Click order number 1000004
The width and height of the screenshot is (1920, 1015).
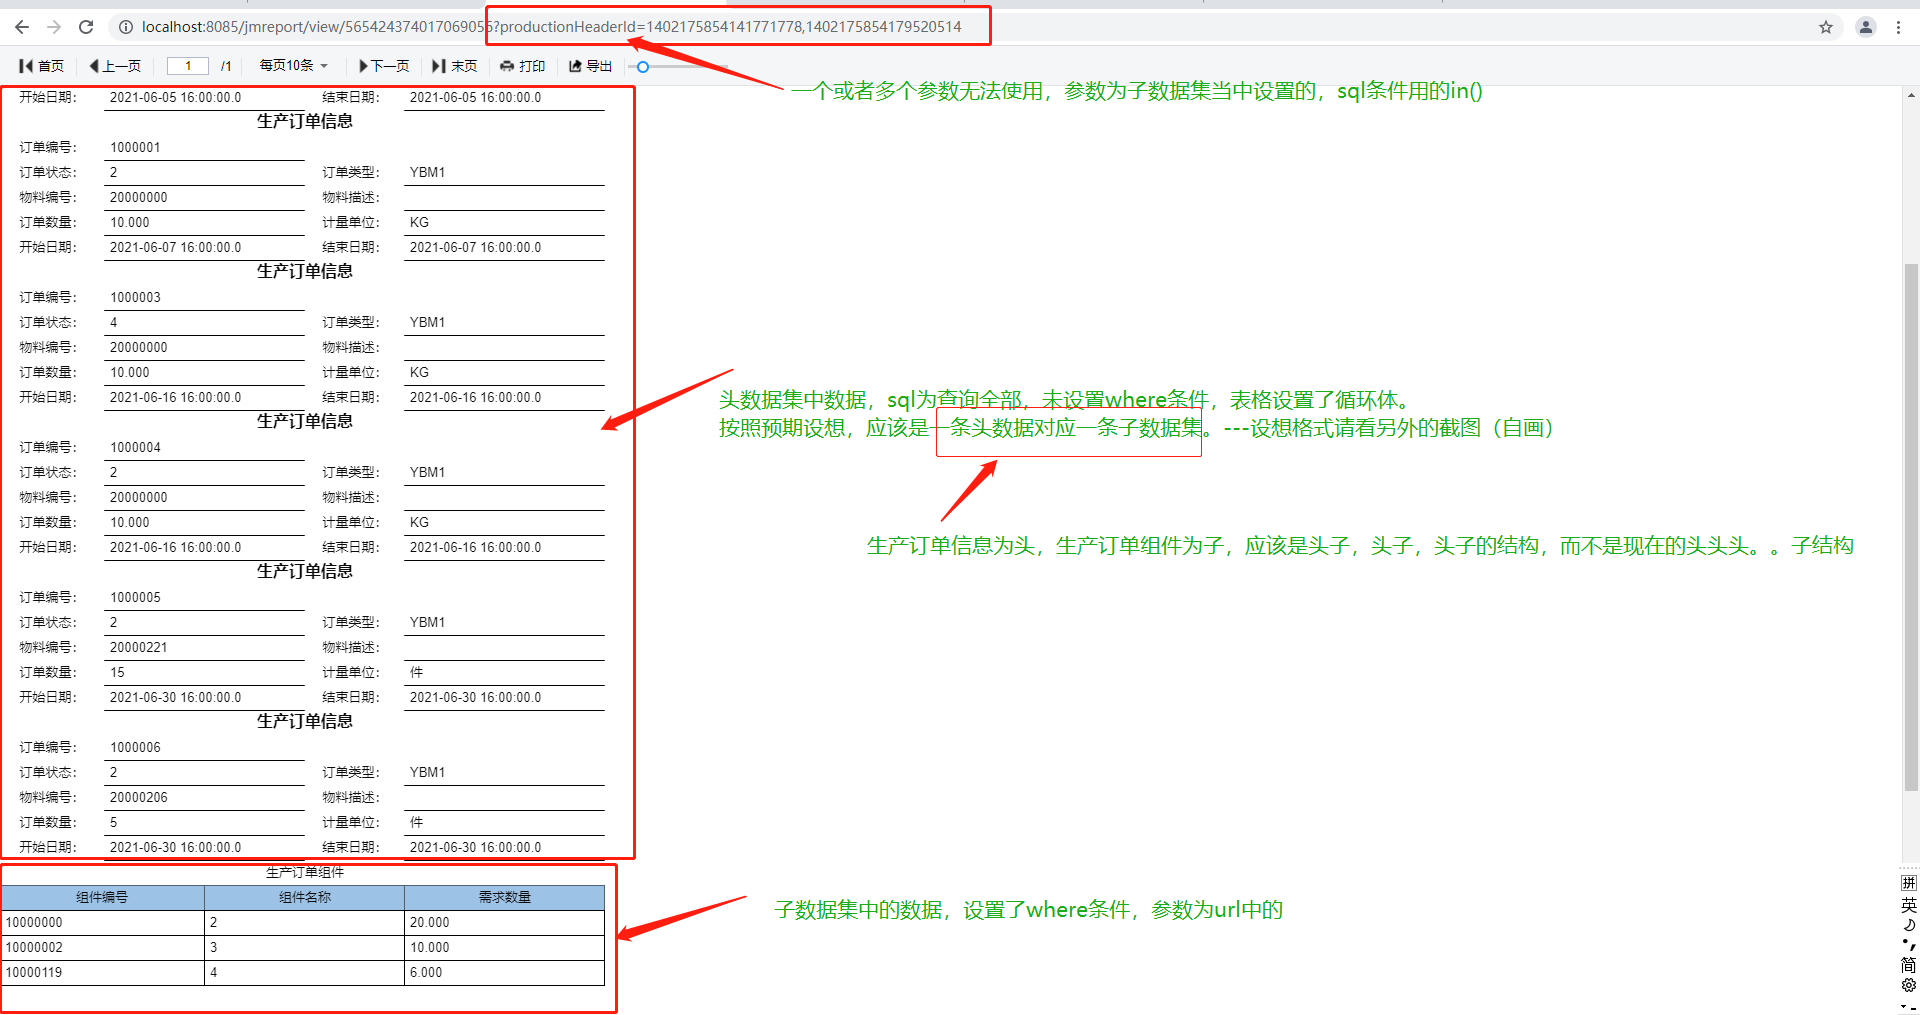[x=135, y=447]
